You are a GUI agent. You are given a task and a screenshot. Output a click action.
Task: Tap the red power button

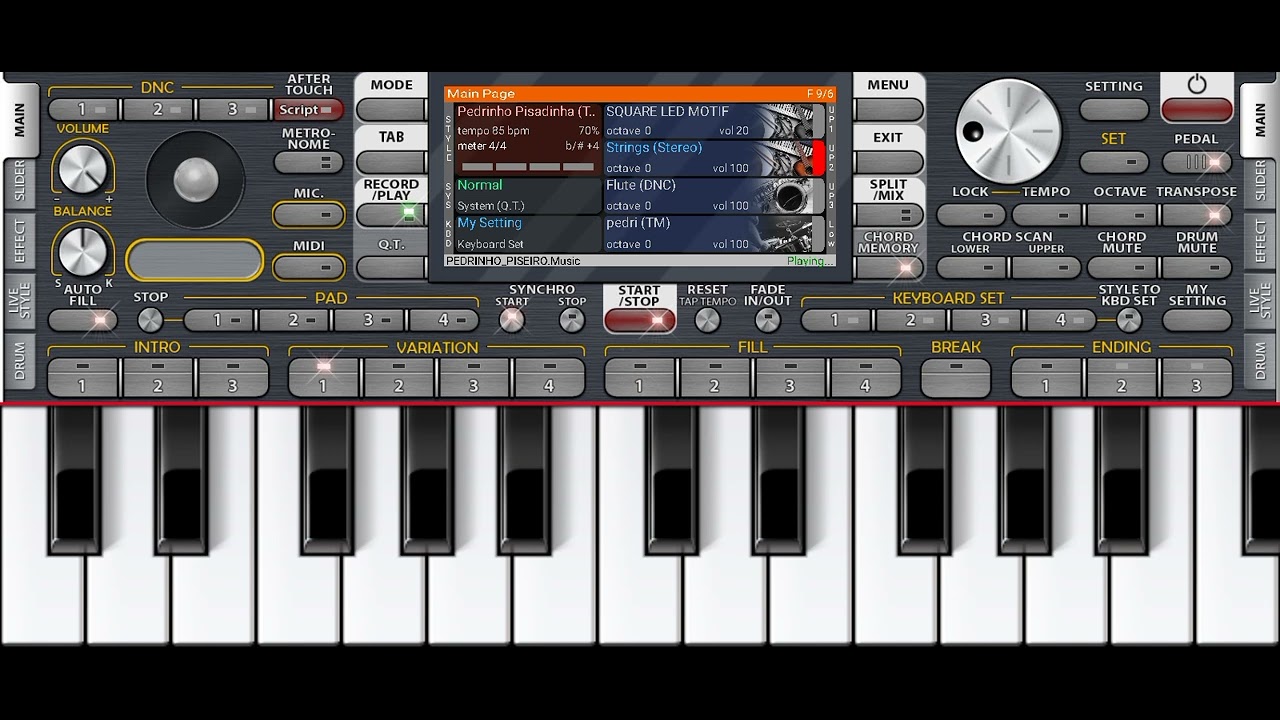tap(1197, 110)
